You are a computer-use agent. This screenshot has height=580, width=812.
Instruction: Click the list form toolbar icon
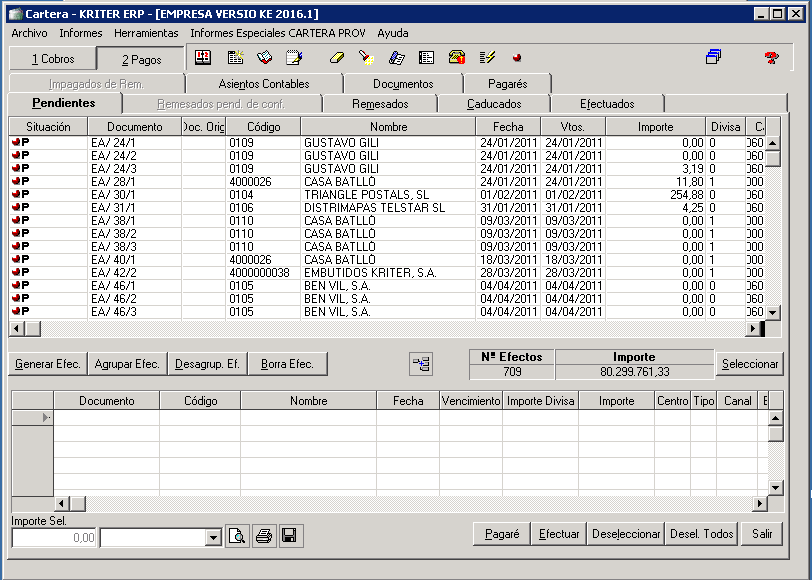427,57
